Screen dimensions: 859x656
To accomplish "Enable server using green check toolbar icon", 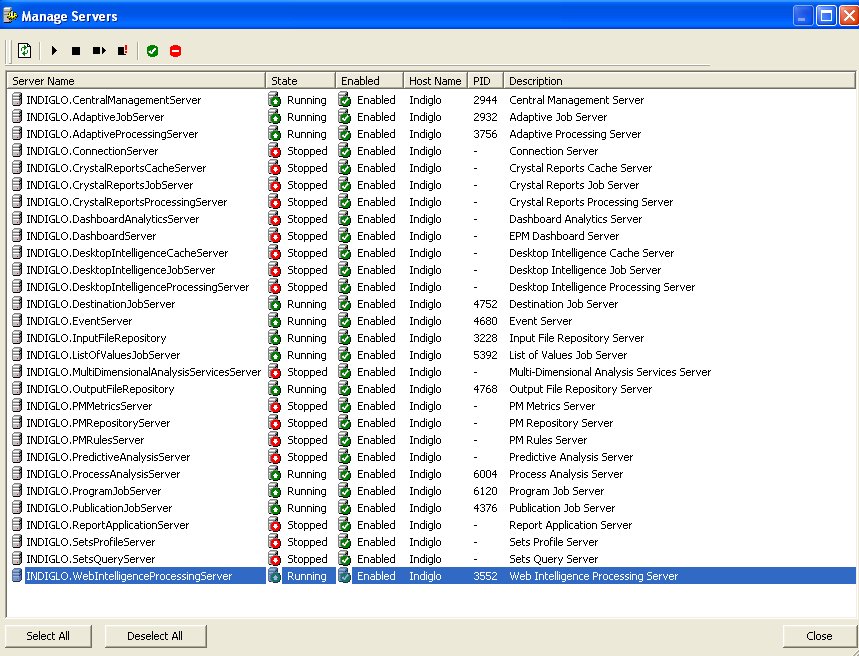I will [x=152, y=51].
